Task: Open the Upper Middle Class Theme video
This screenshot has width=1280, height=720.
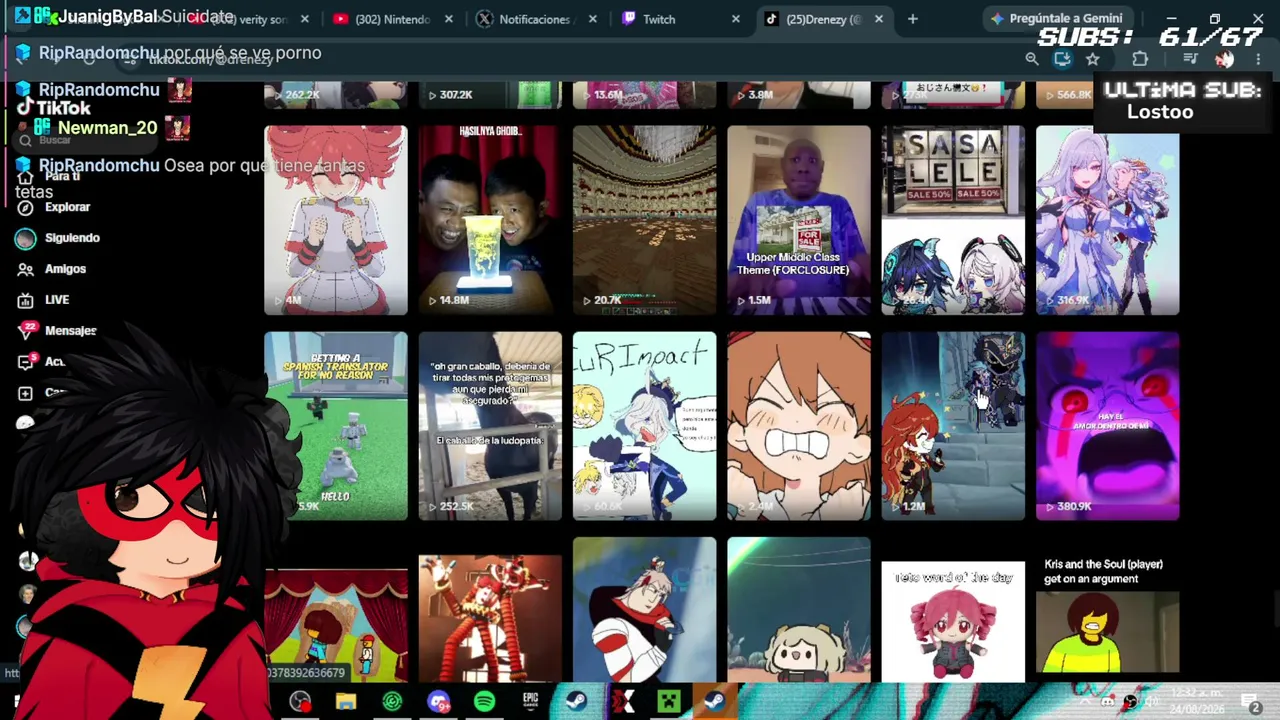Action: coord(799,220)
